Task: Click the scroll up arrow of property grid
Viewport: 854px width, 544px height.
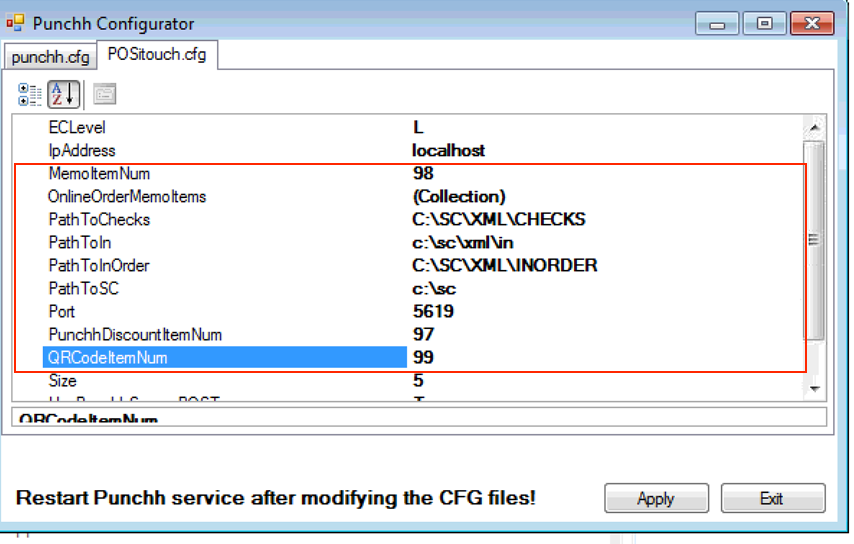Action: point(814,129)
